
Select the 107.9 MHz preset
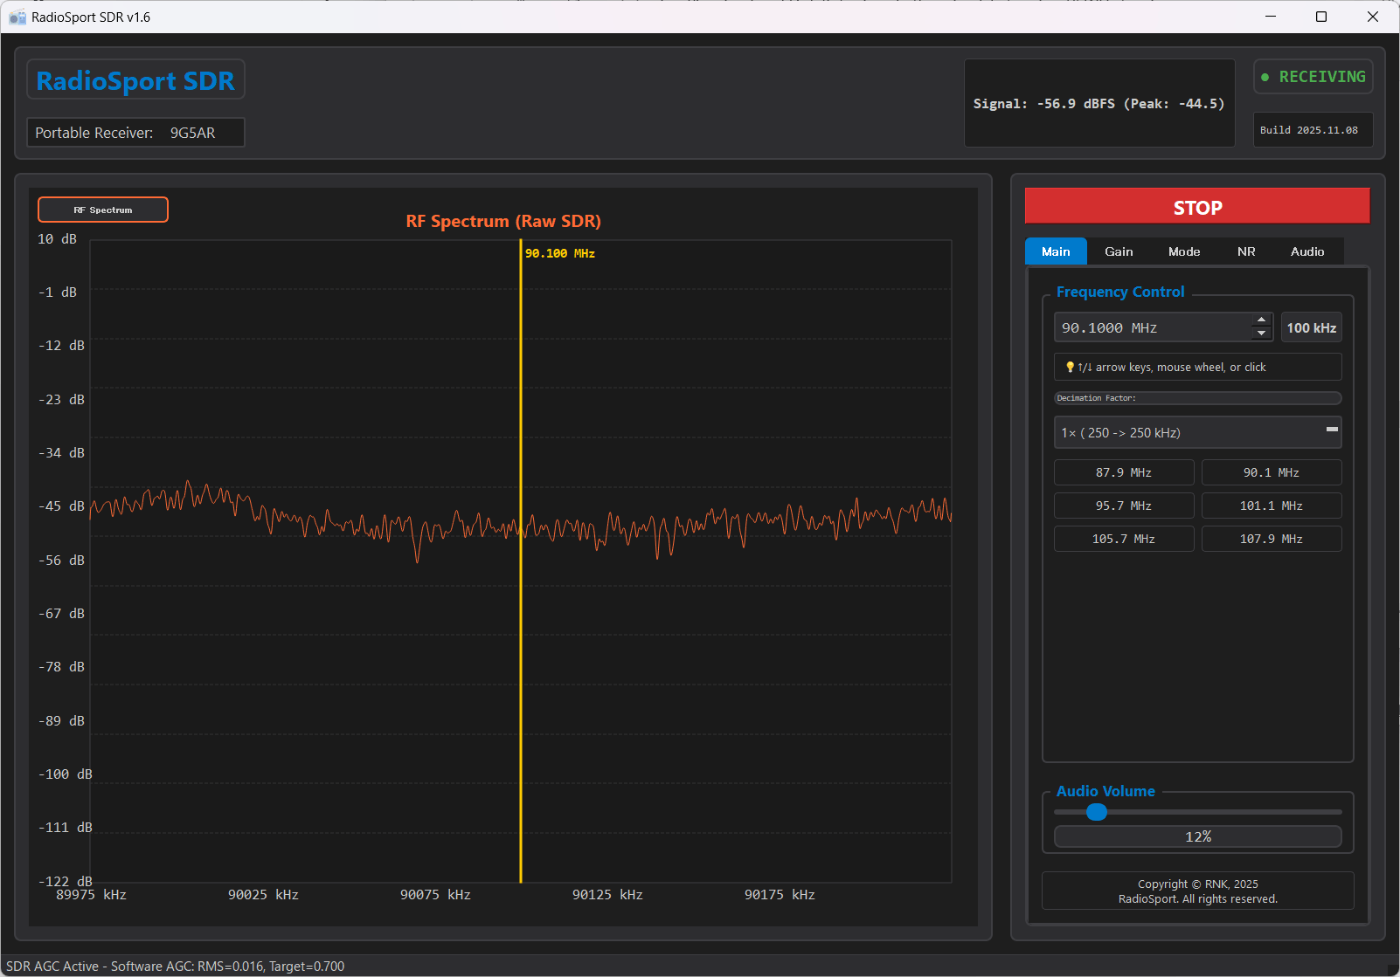tap(1271, 538)
